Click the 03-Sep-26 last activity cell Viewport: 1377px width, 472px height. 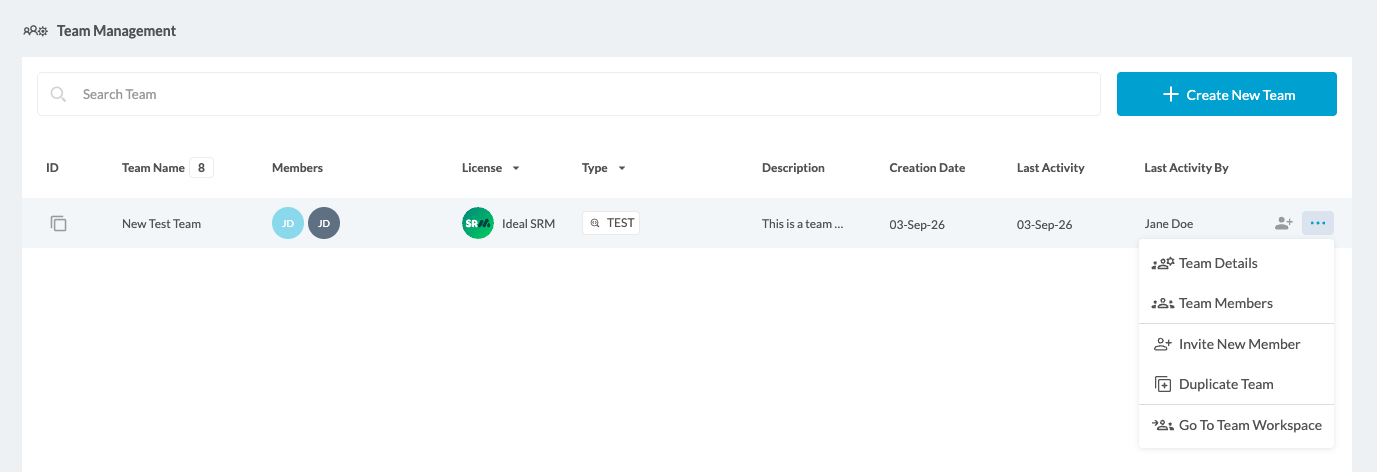(x=1045, y=224)
